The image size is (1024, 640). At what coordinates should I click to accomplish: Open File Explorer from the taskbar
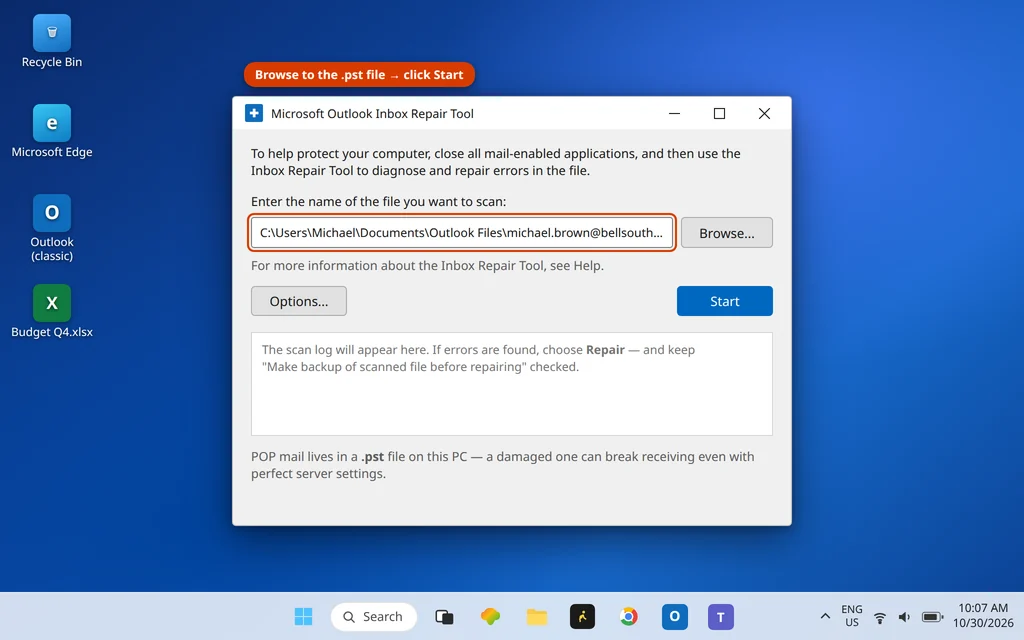coord(537,616)
